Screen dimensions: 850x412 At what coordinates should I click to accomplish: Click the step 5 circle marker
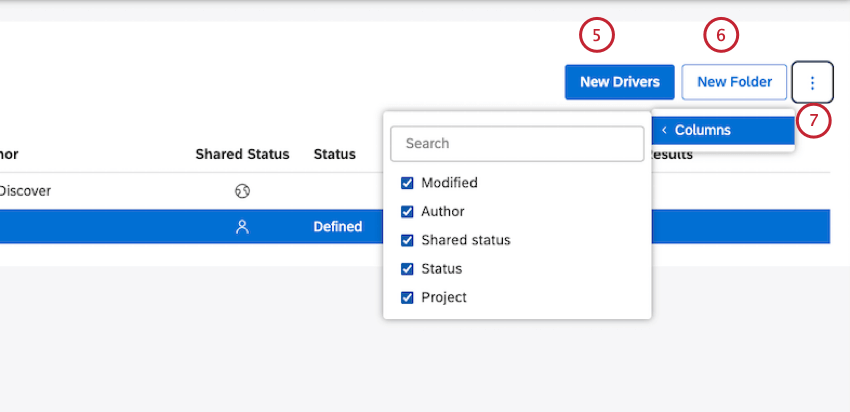(597, 35)
